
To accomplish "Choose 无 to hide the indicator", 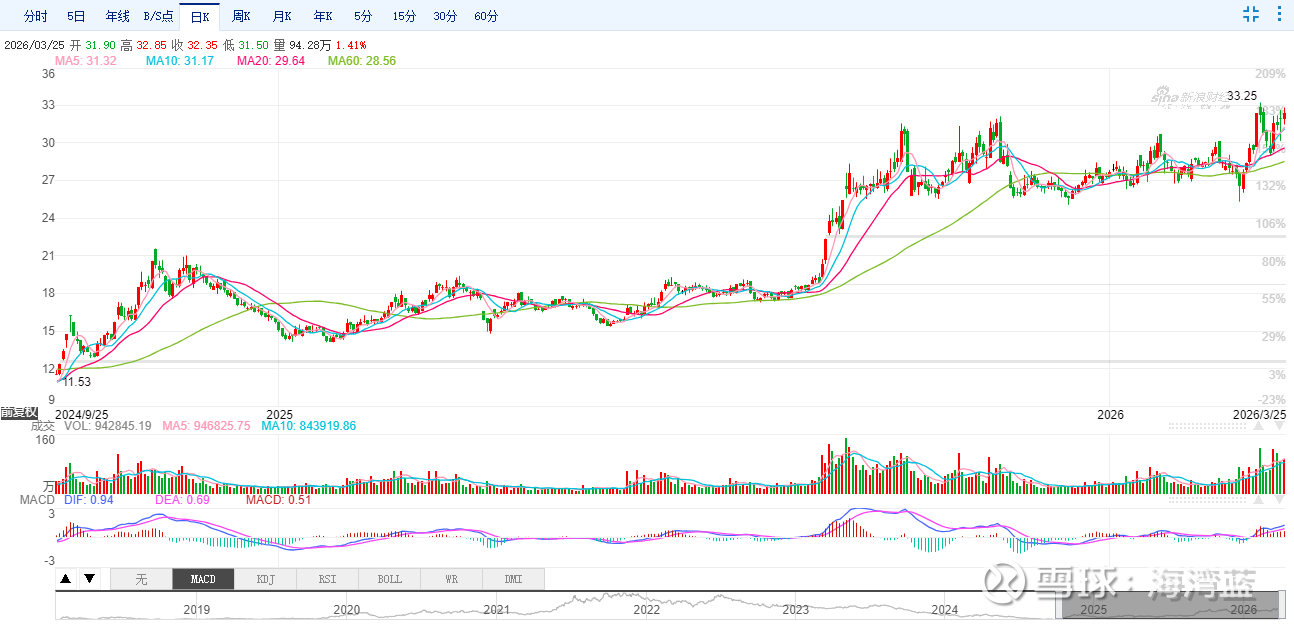I will [x=141, y=579].
